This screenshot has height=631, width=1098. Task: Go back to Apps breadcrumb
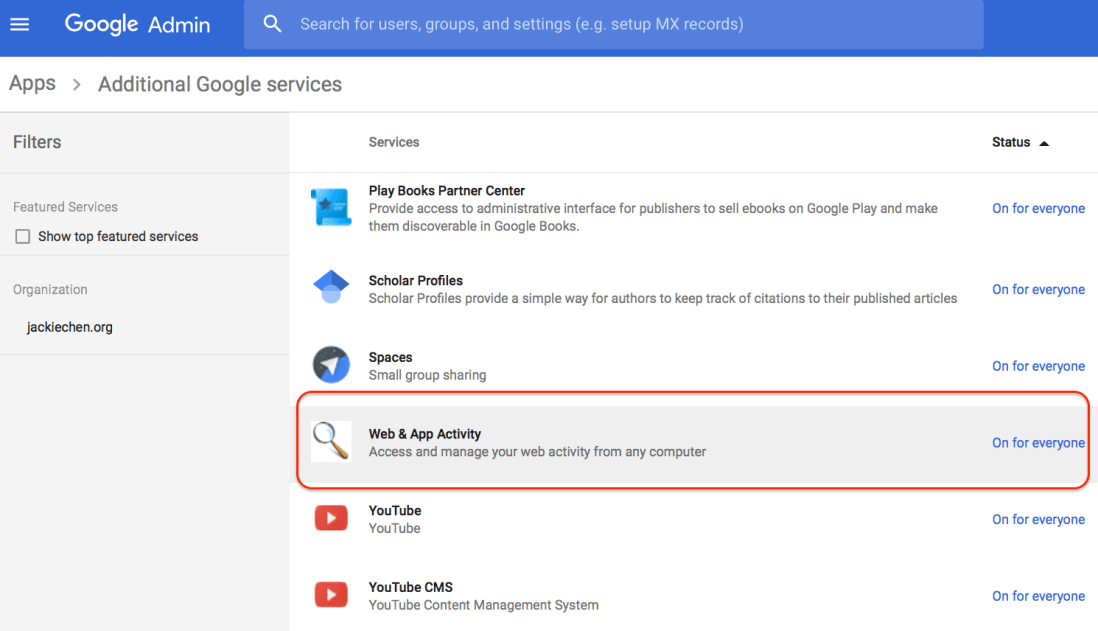(x=32, y=84)
